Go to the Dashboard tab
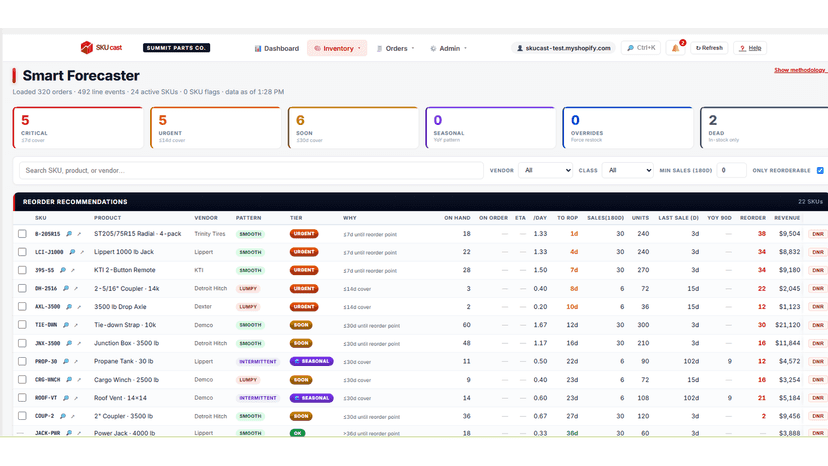The width and height of the screenshot is (828, 466). click(x=277, y=48)
